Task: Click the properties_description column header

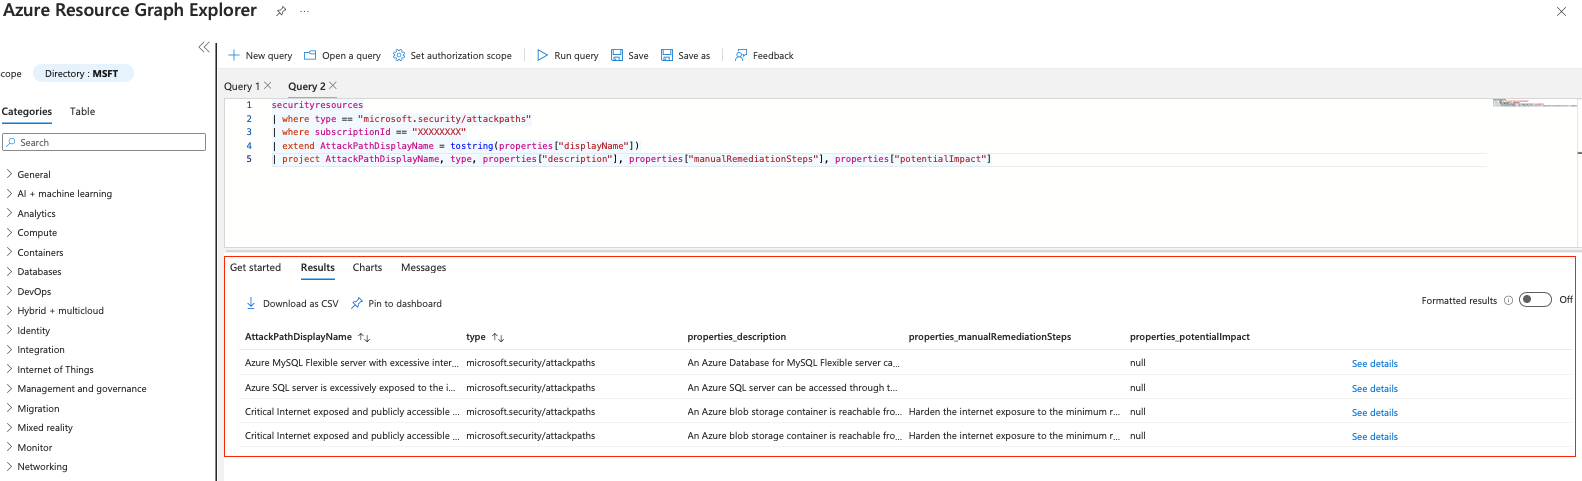Action: click(736, 337)
